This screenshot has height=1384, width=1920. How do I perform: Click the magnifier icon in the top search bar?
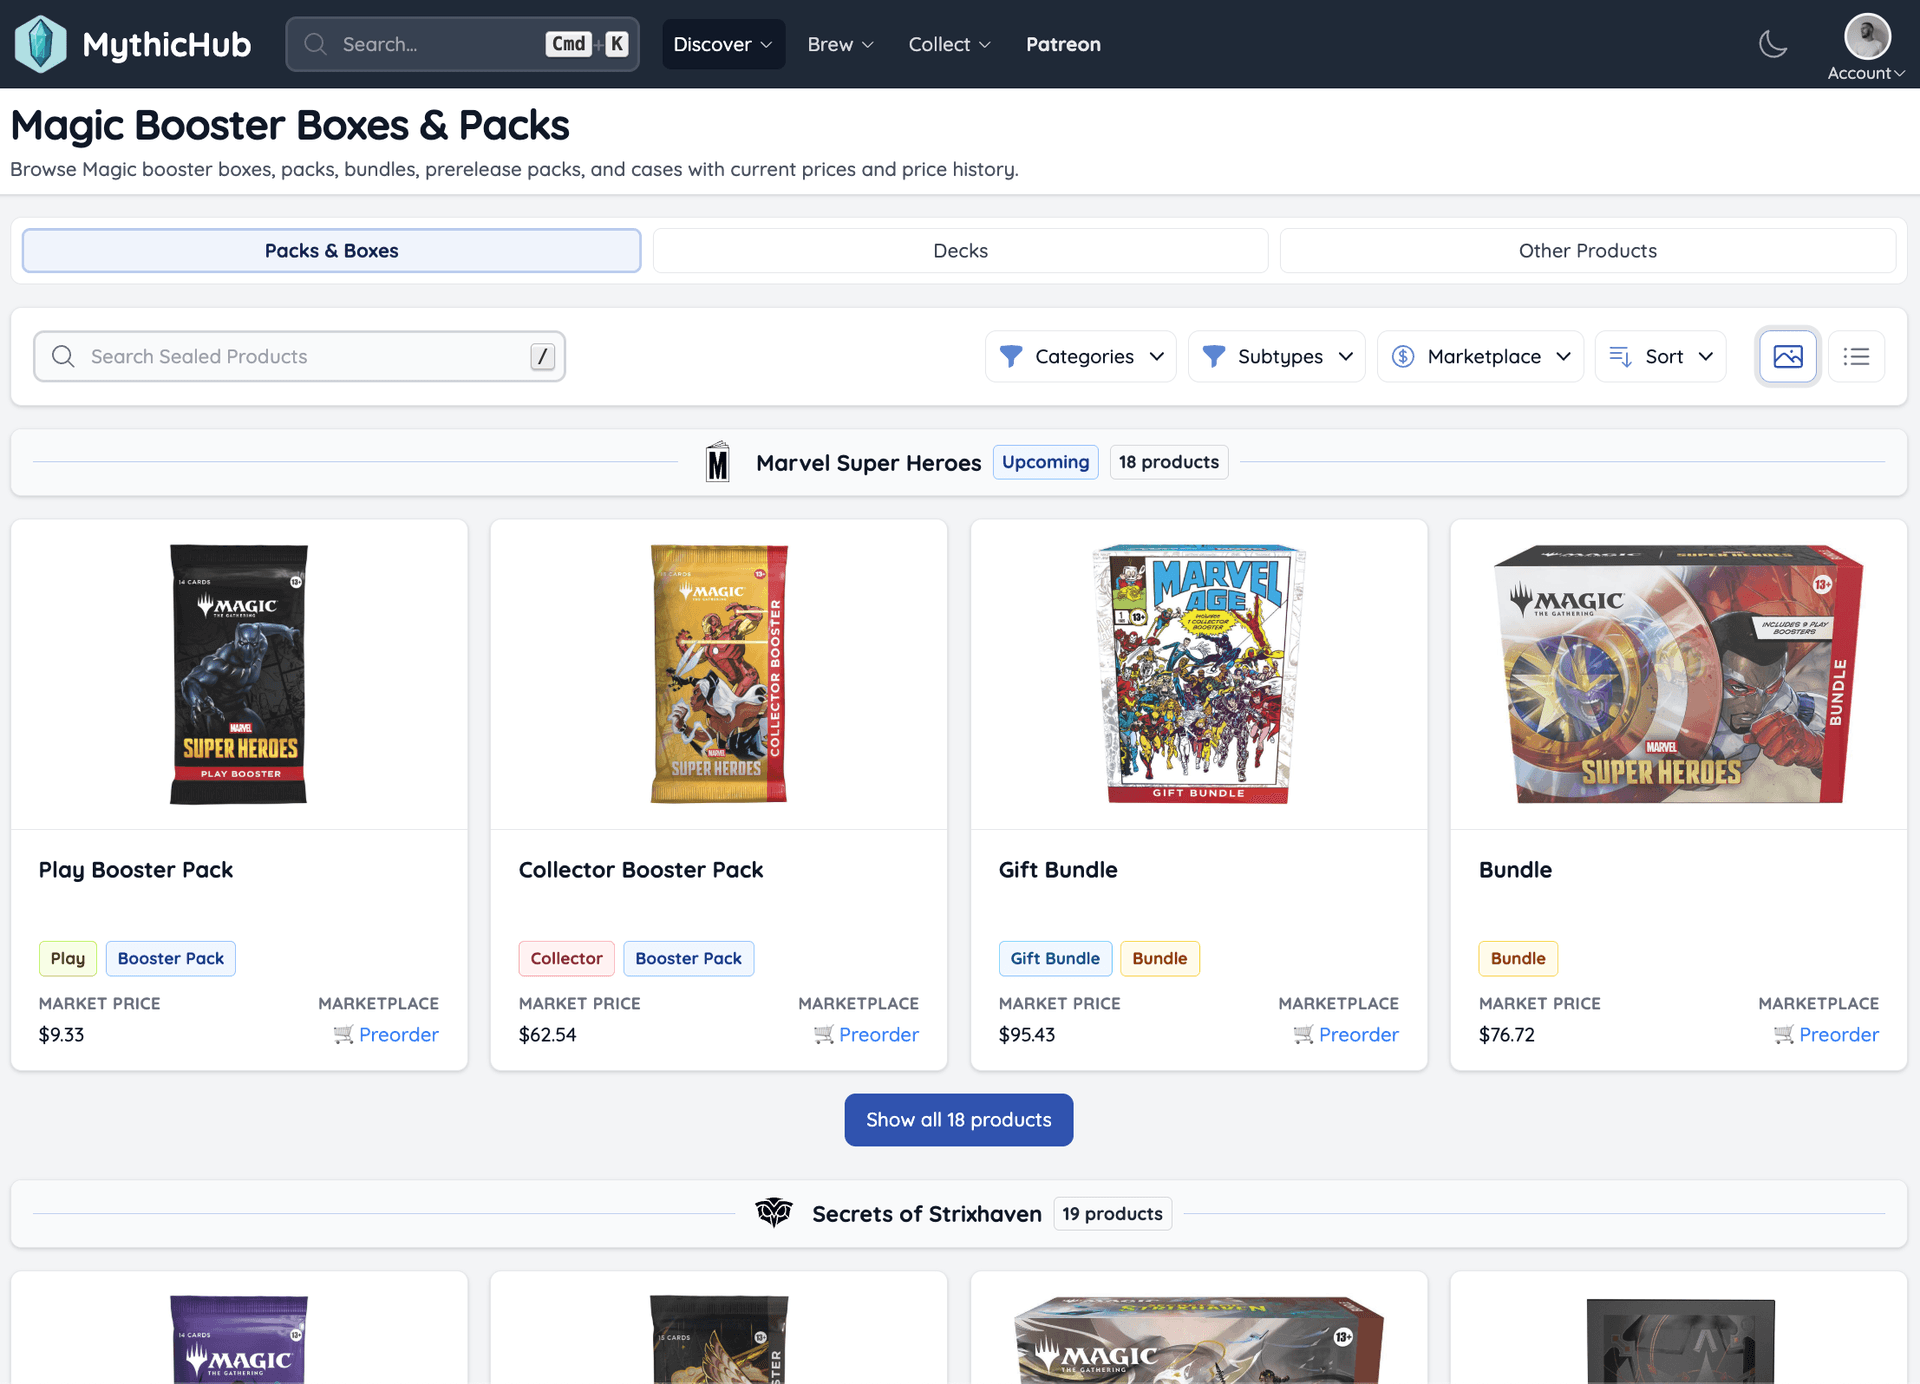coord(315,44)
